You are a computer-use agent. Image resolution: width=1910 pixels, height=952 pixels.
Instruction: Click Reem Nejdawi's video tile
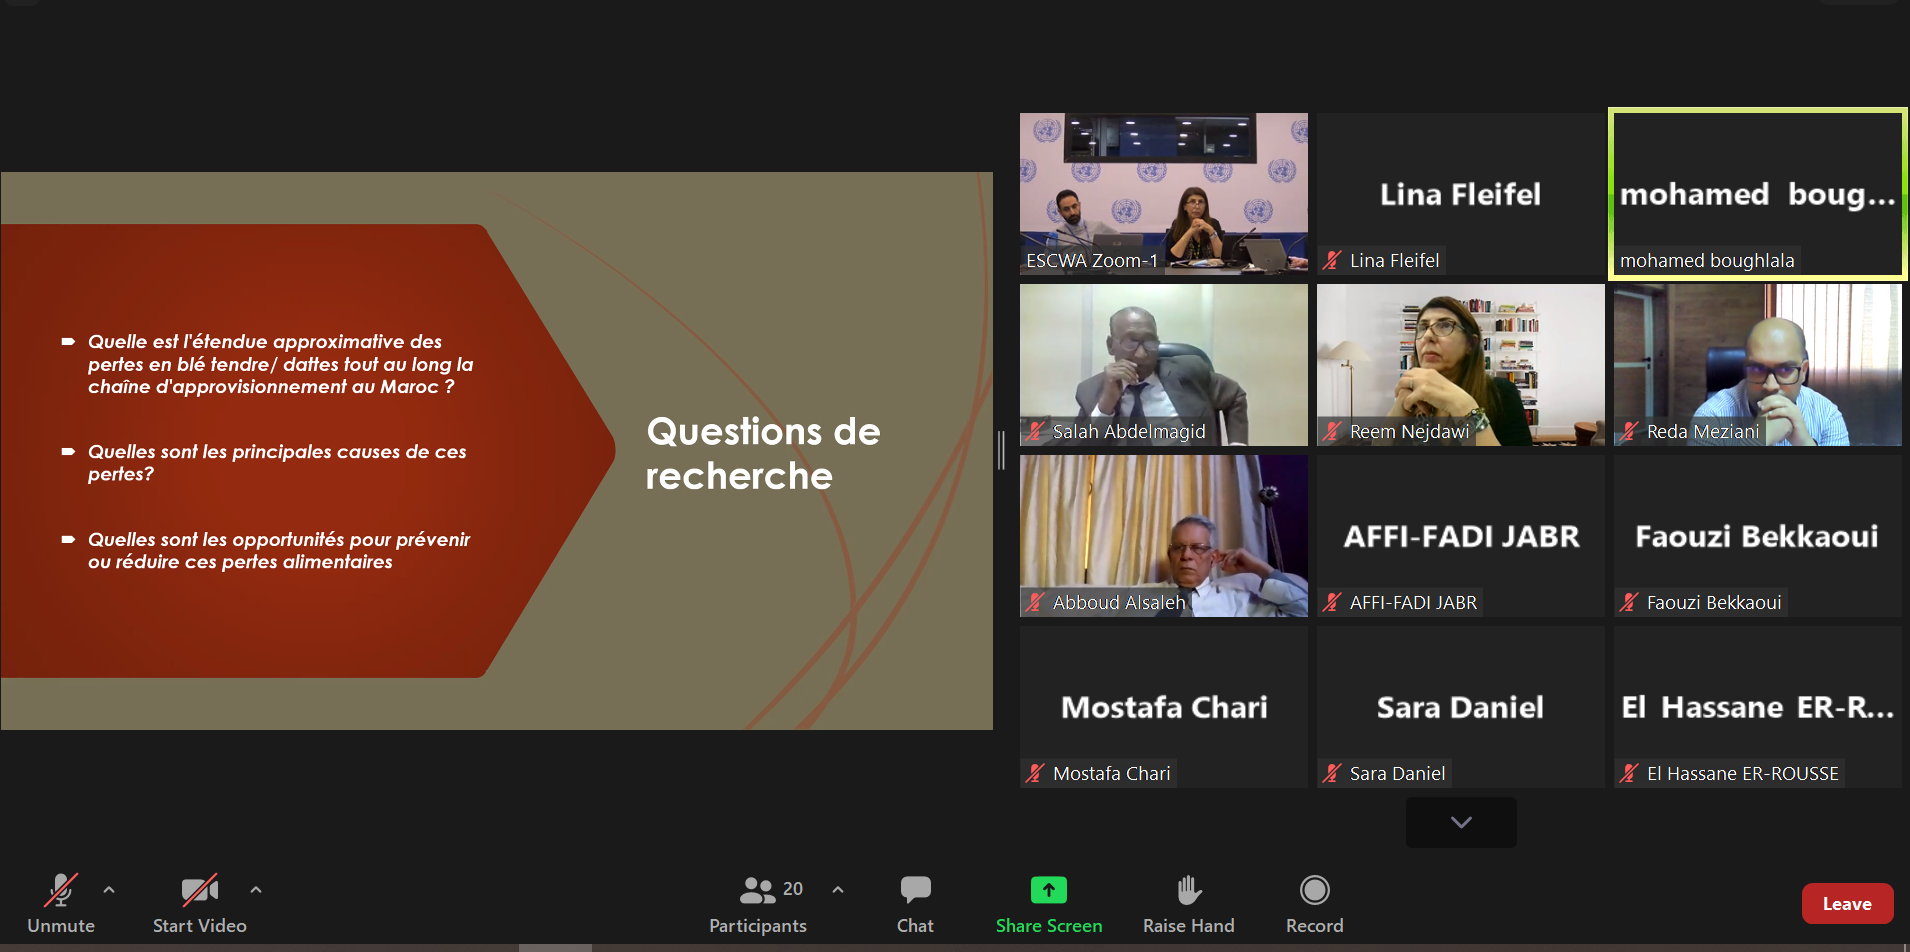coord(1461,365)
